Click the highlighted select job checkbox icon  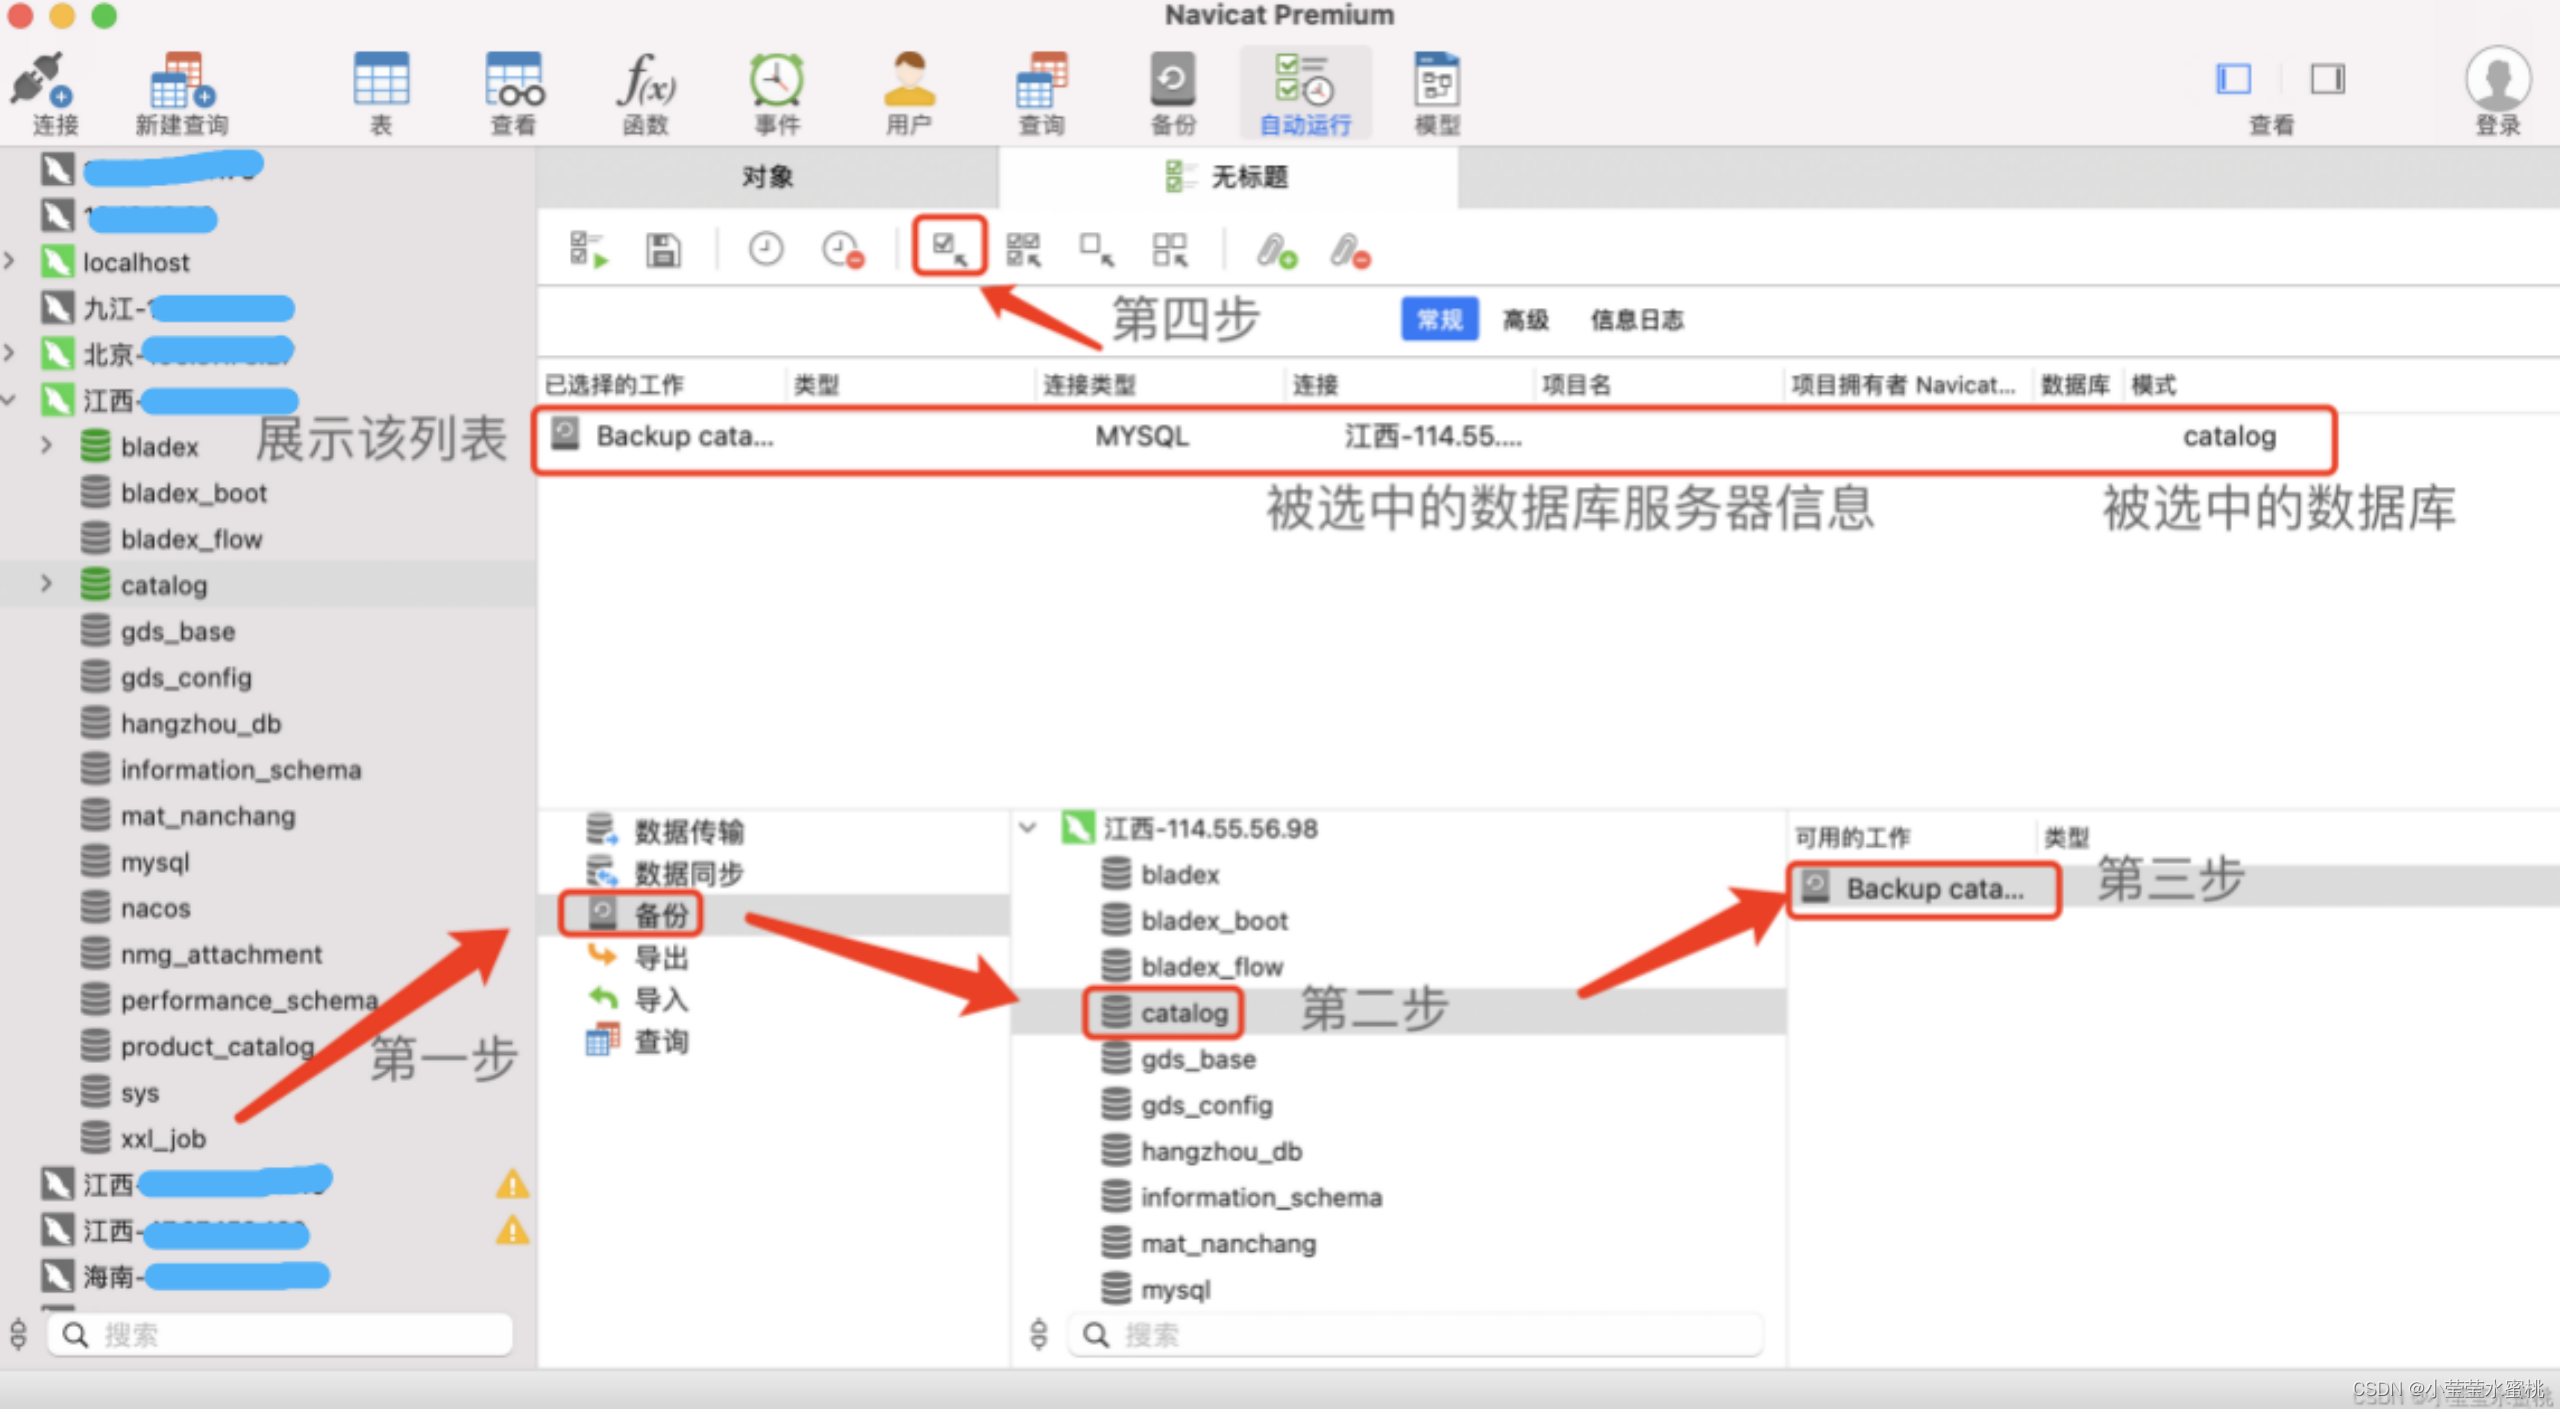948,247
